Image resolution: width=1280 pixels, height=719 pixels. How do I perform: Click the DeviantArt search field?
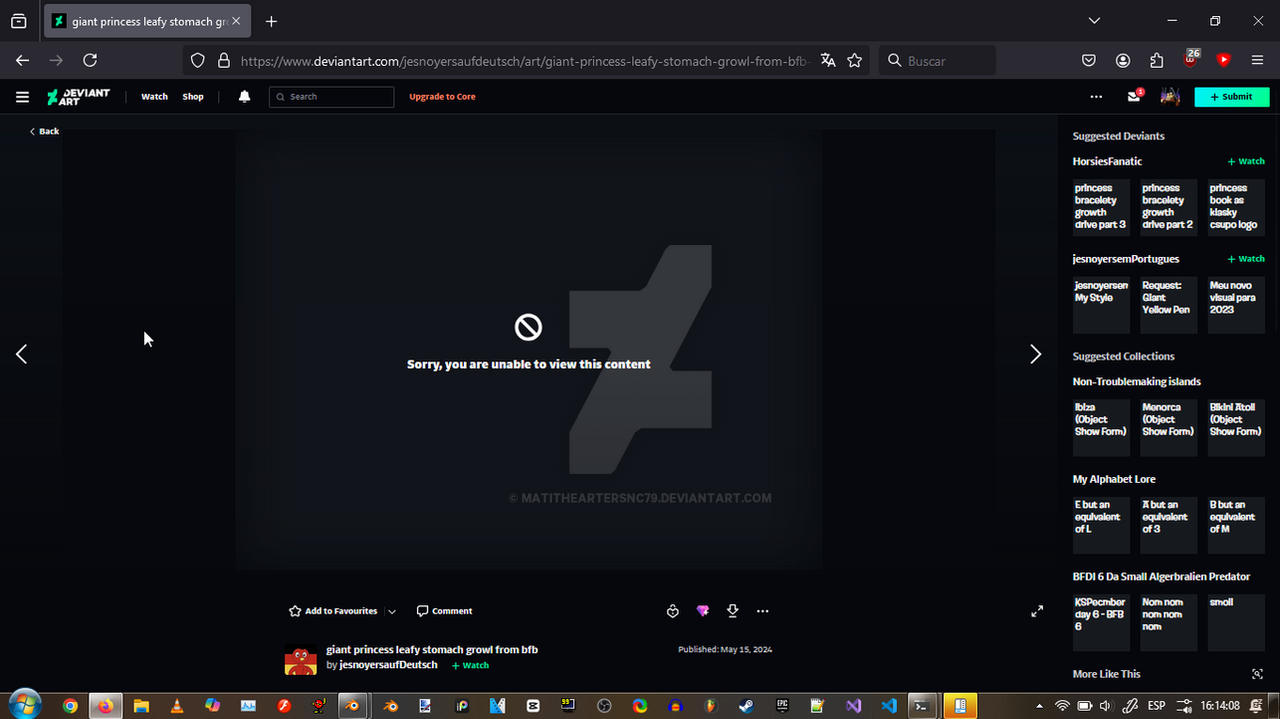coord(331,97)
